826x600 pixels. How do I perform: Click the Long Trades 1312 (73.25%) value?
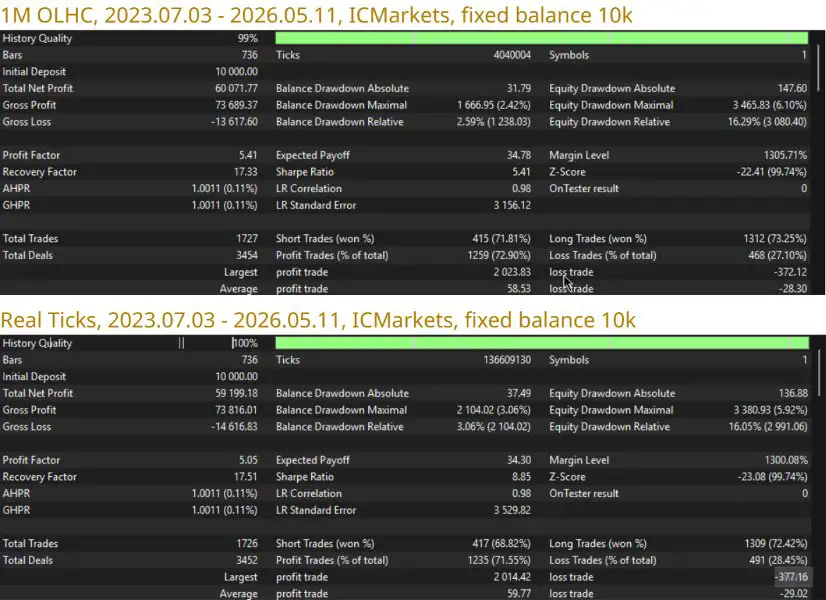[x=774, y=239]
